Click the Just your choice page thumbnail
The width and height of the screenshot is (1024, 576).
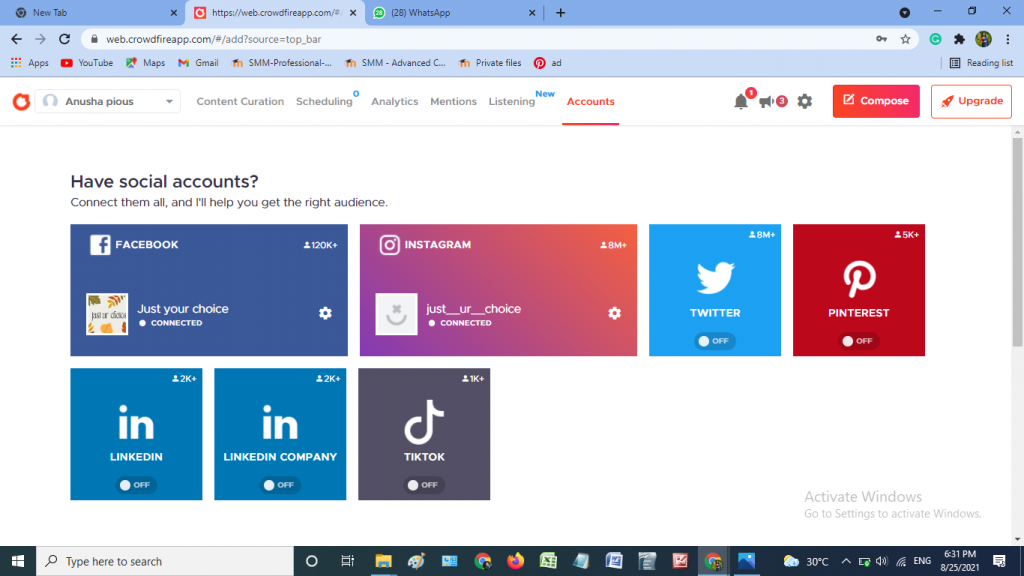(x=107, y=314)
